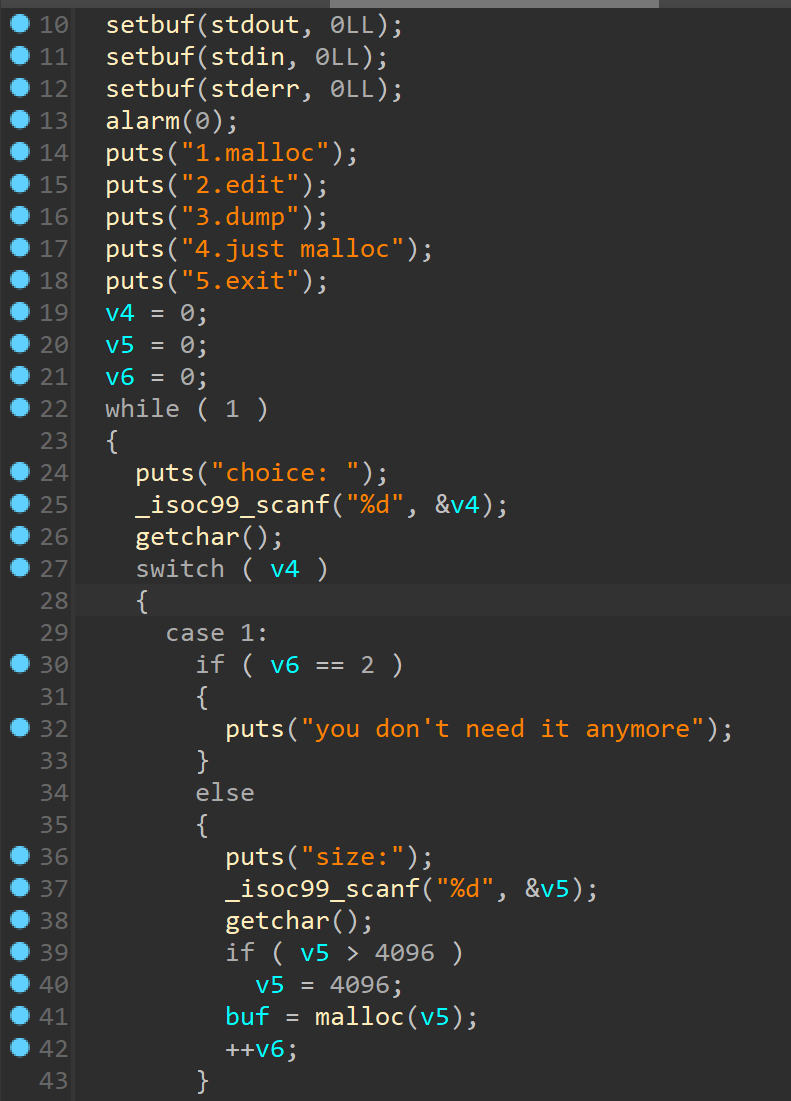Click while keyword on line 22
This screenshot has width=791, height=1101.
tap(142, 409)
